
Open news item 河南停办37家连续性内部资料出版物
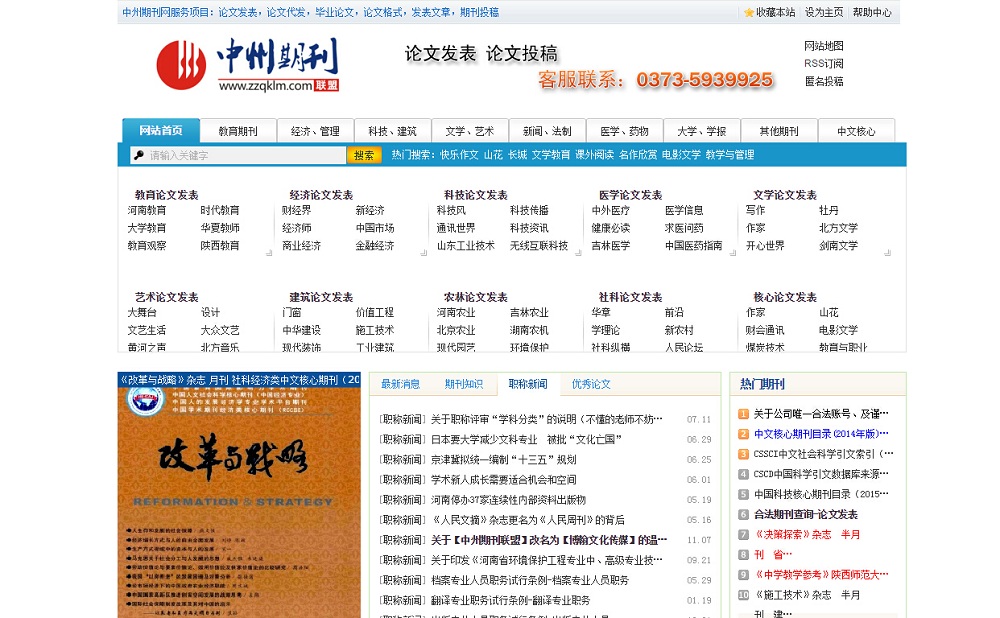[508, 500]
